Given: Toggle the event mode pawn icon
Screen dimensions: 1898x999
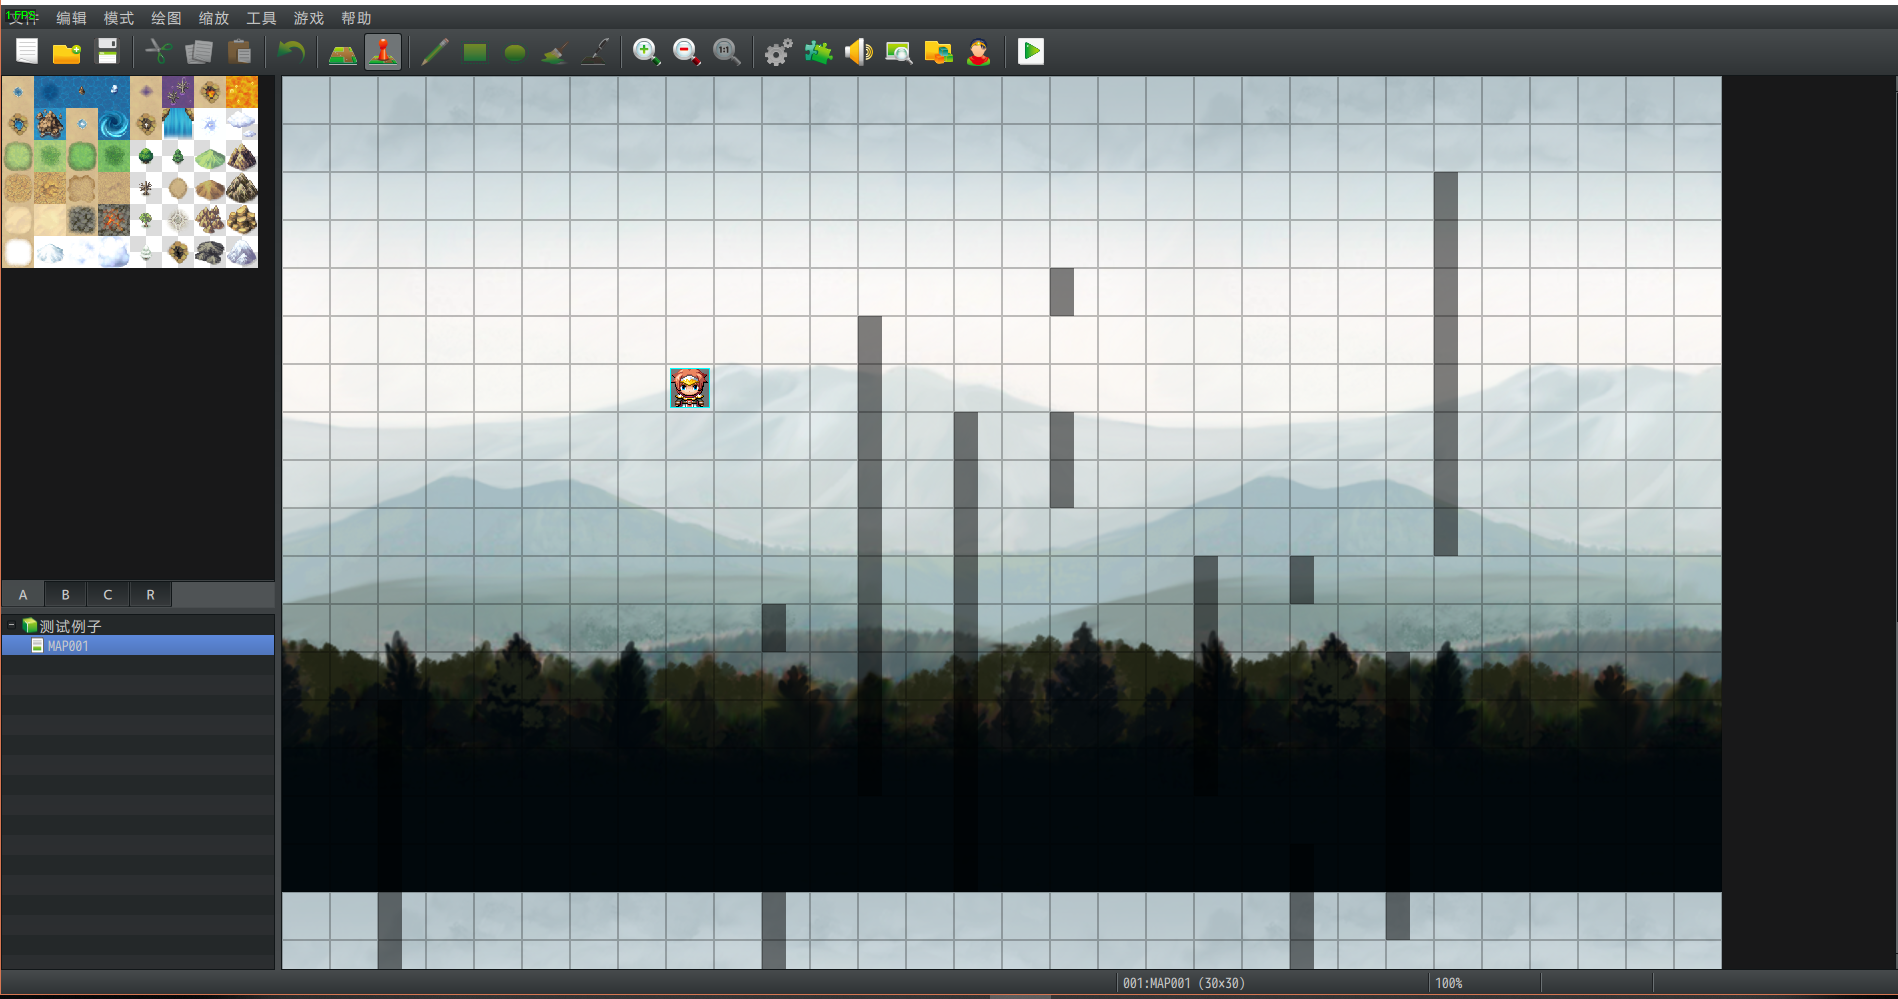Looking at the screenshot, I should pyautogui.click(x=383, y=52).
